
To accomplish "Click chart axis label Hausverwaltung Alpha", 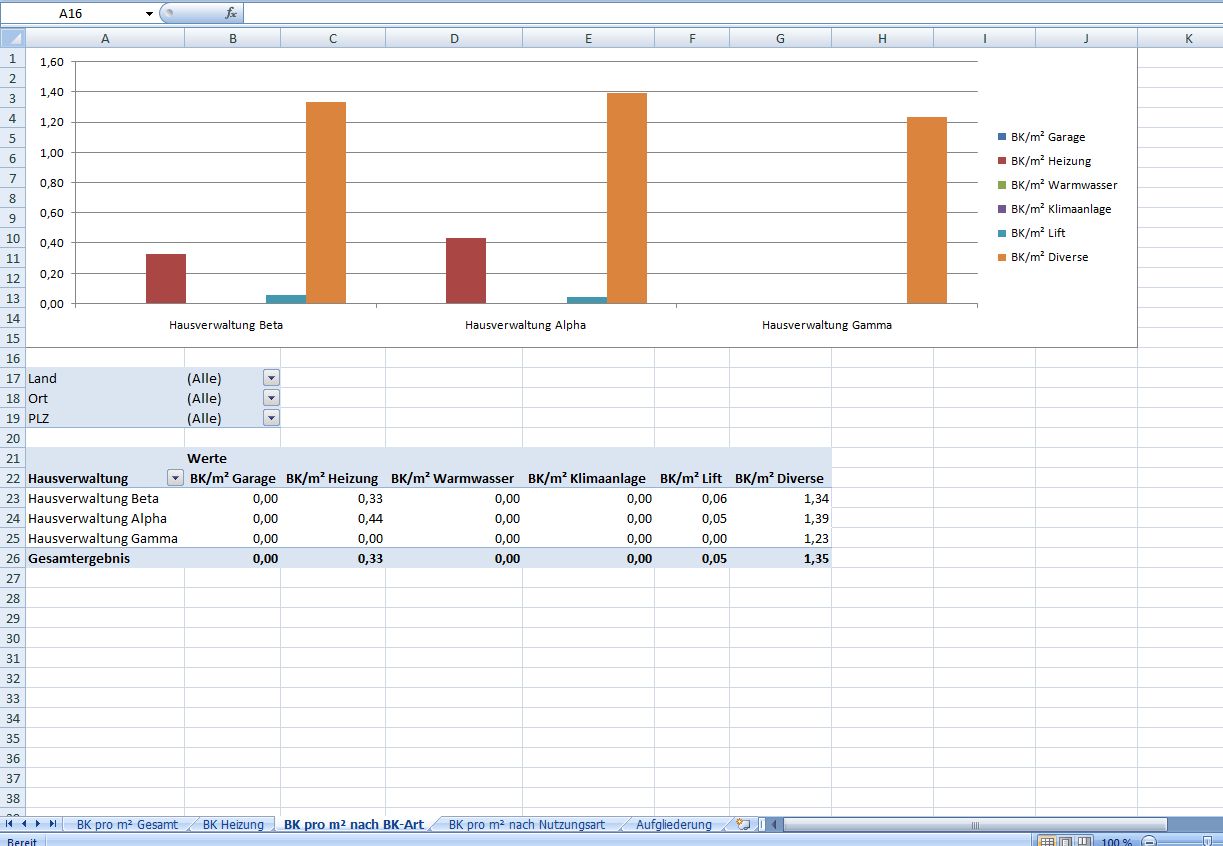I will 526,325.
